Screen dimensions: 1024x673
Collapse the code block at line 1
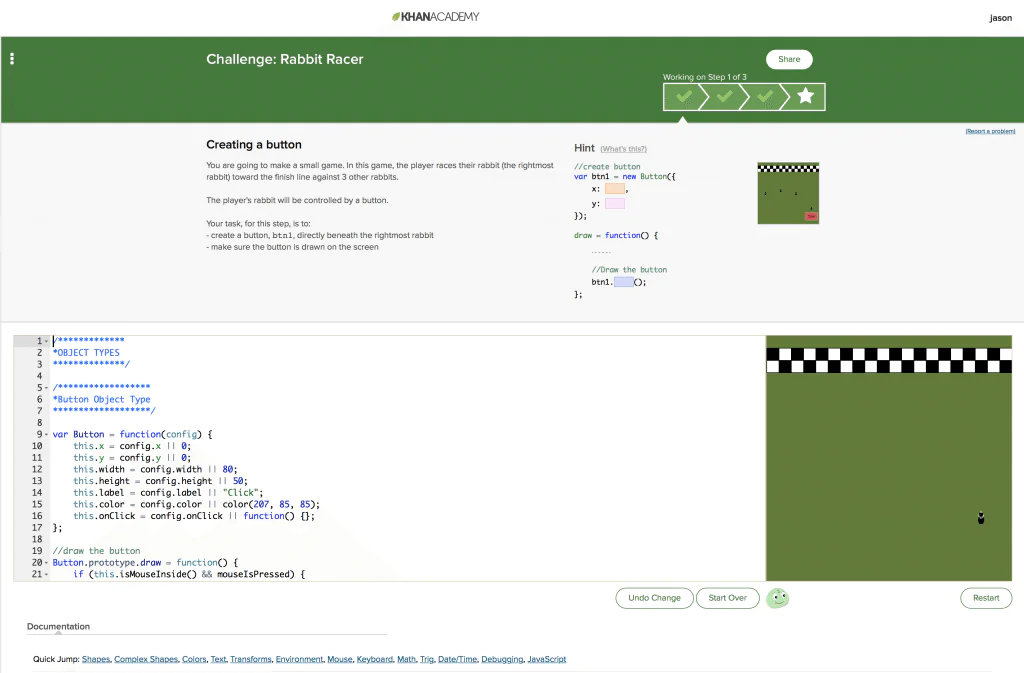point(47,342)
